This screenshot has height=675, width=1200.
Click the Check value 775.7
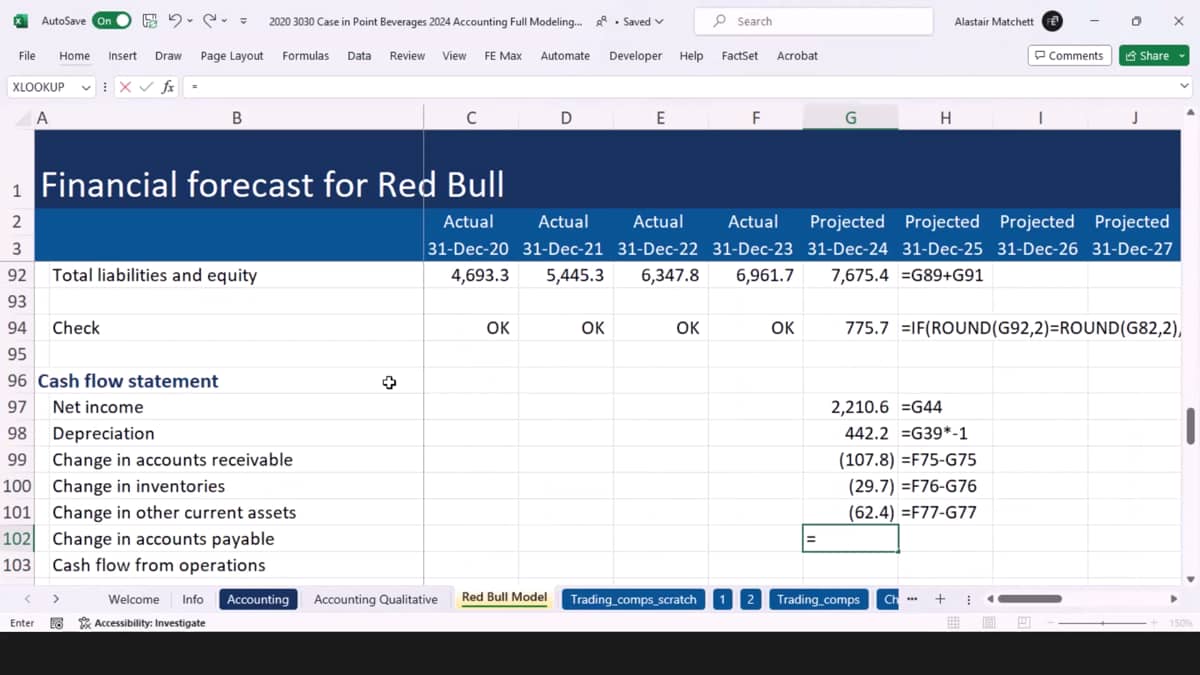point(867,328)
